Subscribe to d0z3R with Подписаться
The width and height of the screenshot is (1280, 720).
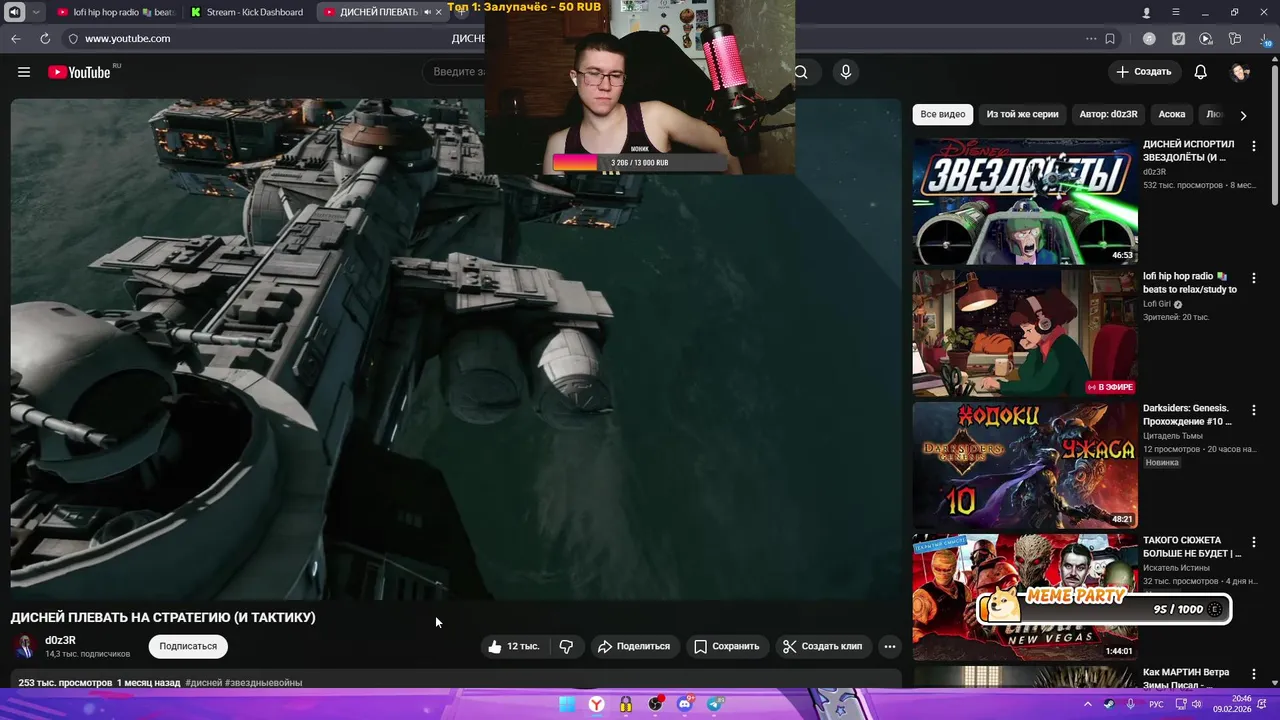click(188, 646)
